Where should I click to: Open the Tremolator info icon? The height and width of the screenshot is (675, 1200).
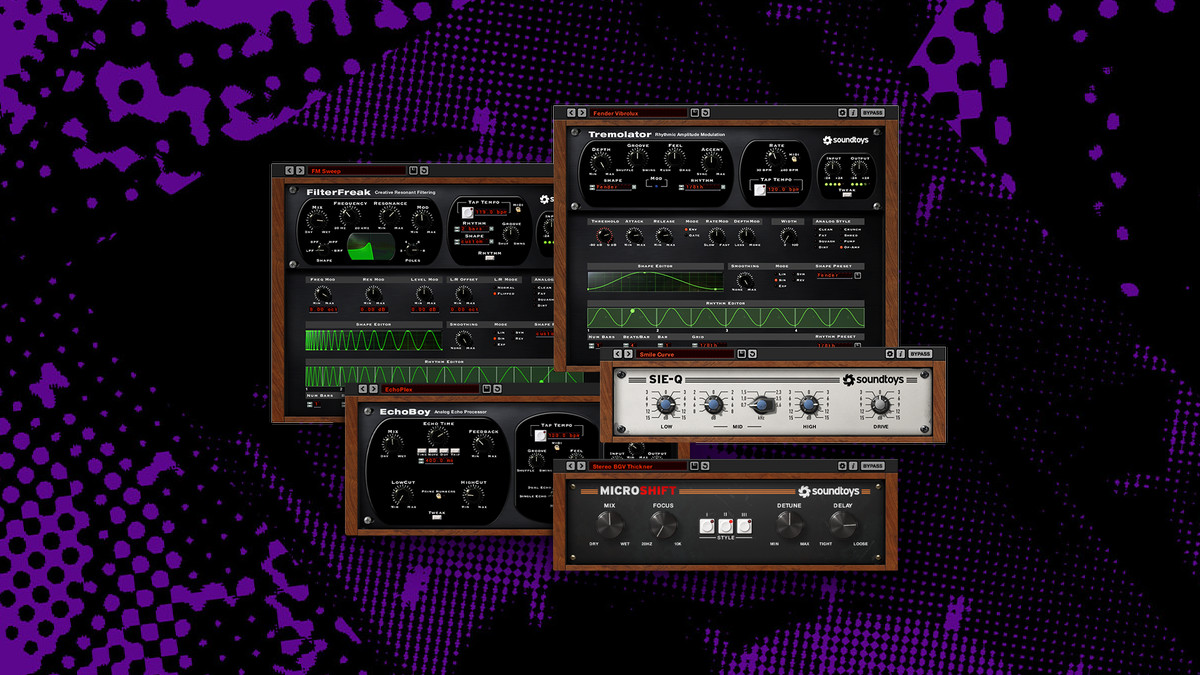[x=853, y=113]
